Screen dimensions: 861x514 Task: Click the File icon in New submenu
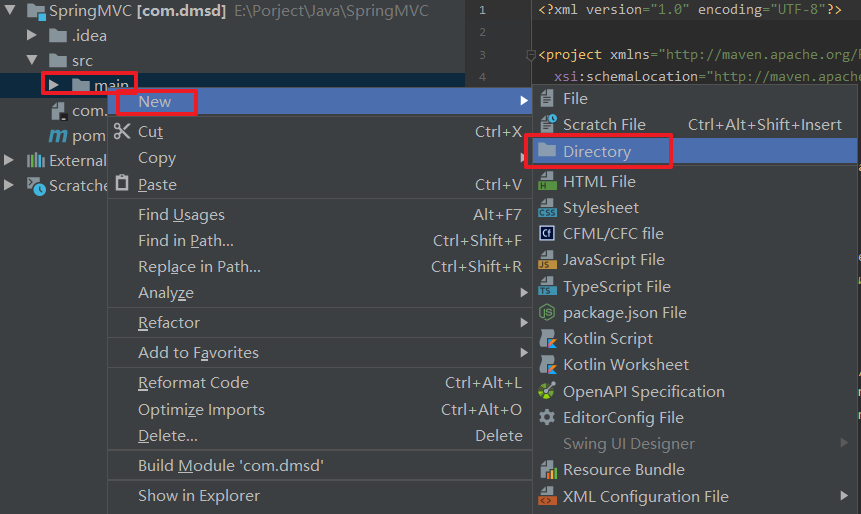coord(547,99)
